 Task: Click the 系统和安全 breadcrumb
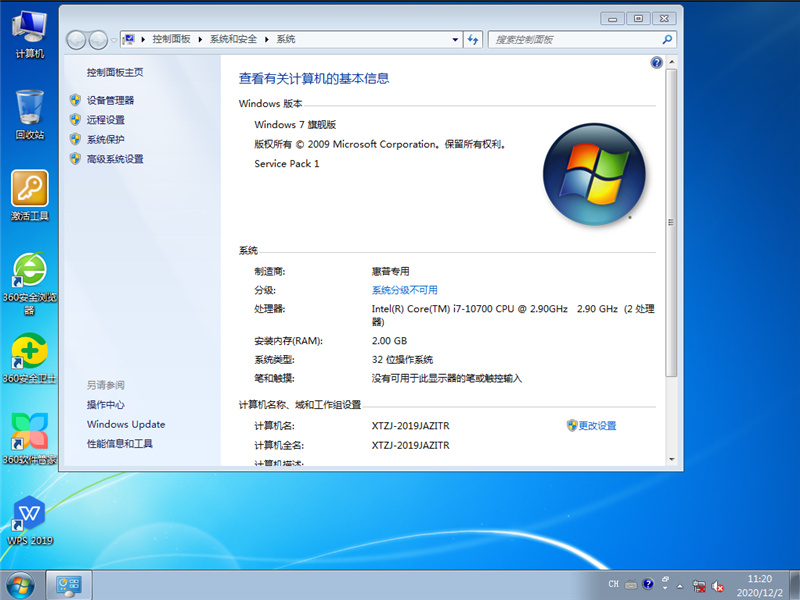[x=233, y=39]
